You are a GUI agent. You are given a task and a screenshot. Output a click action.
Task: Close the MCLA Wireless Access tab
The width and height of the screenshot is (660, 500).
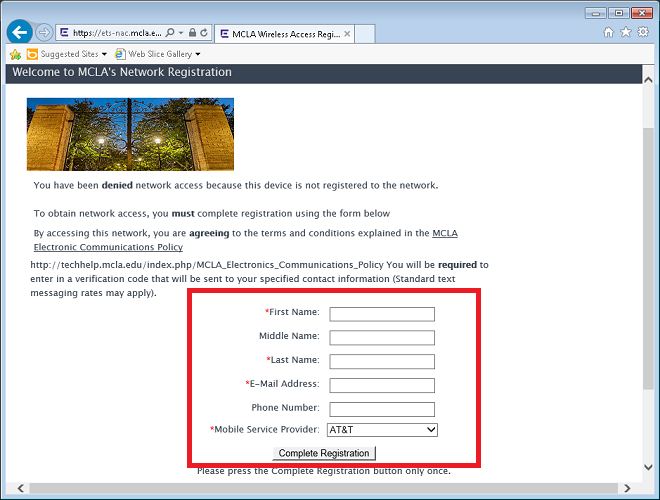(x=347, y=34)
